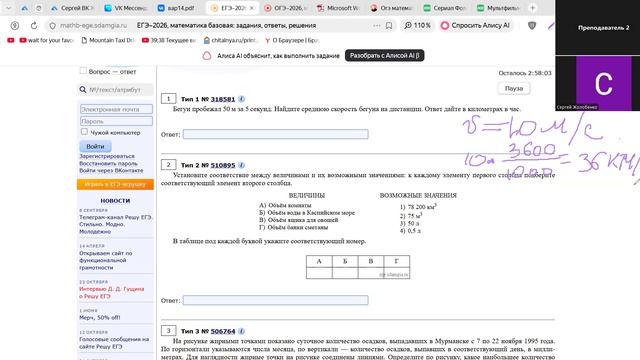Switch to the Microsoft Word tab
Viewport: 640px width, 360px height.
(x=338, y=8)
